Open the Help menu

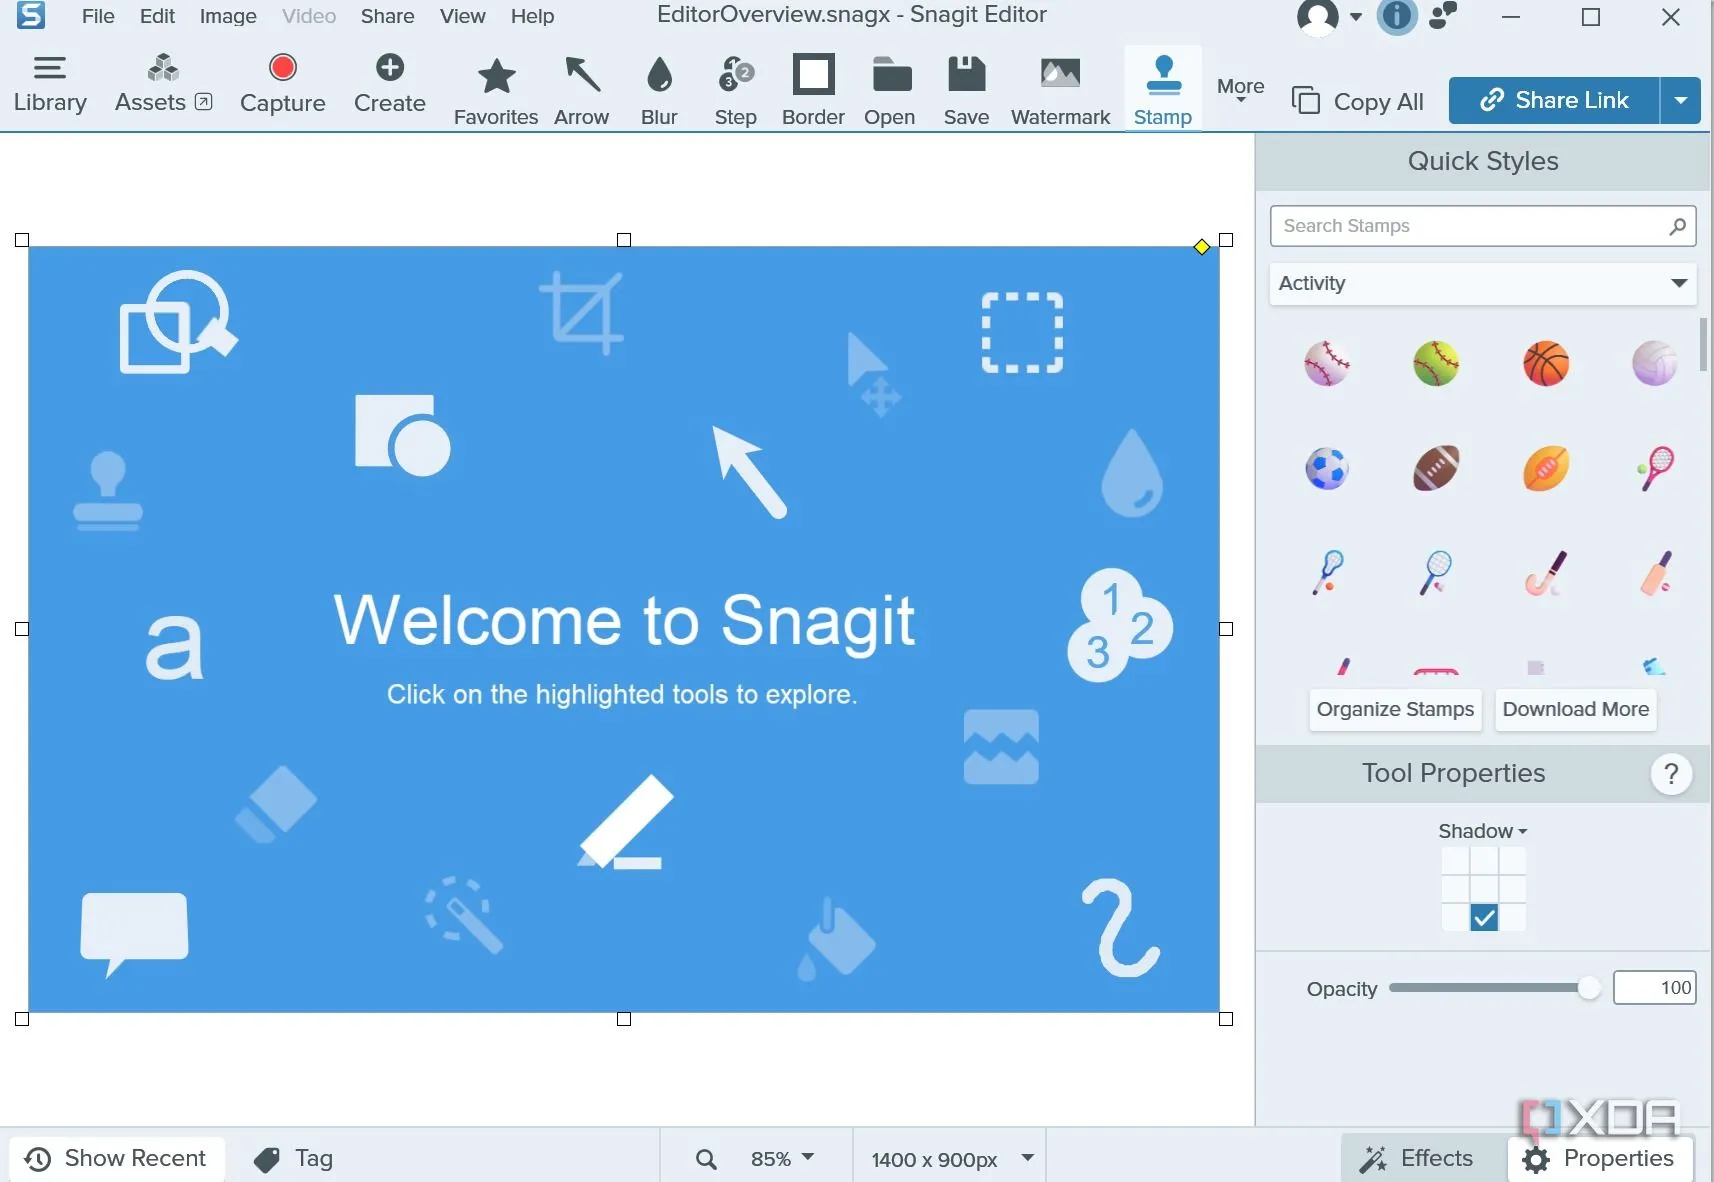click(532, 16)
